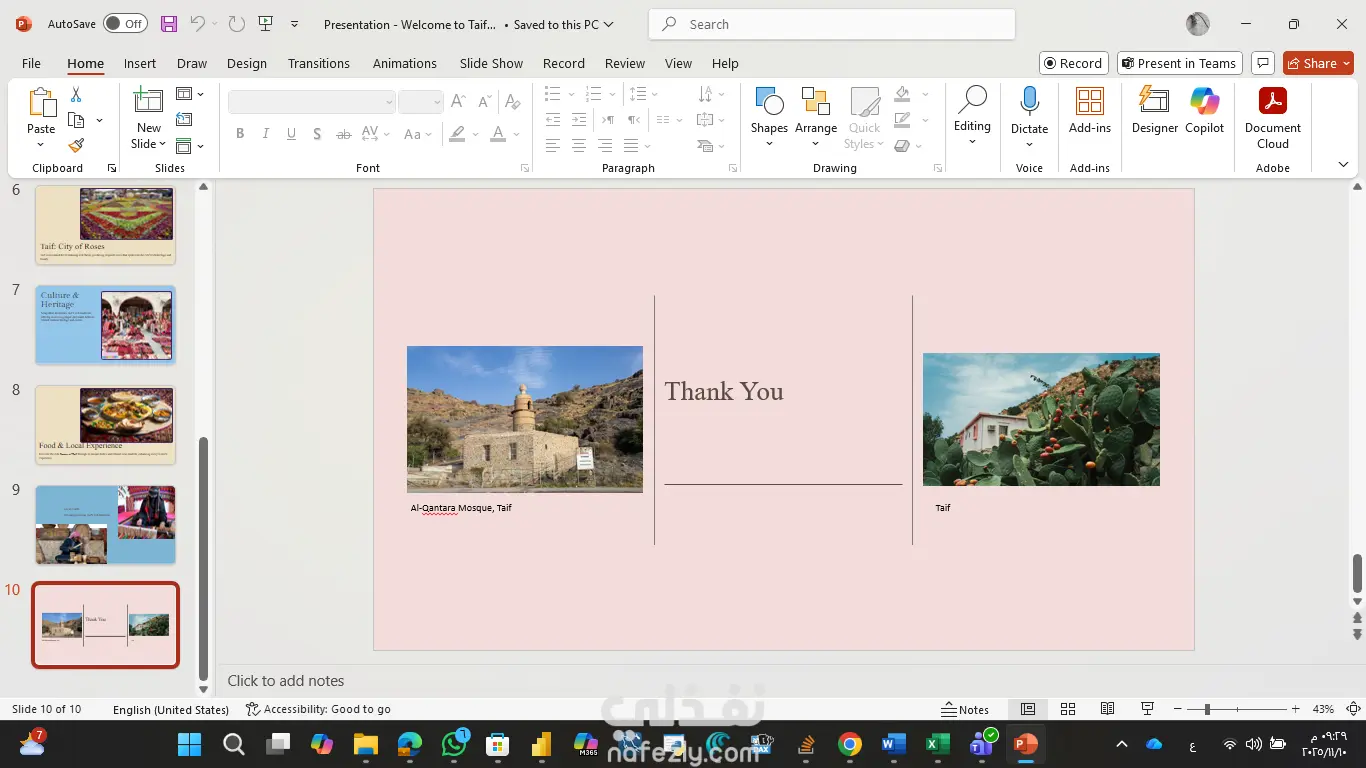Launch Copilot from the ribbon
This screenshot has width=1366, height=768.
(x=1204, y=110)
